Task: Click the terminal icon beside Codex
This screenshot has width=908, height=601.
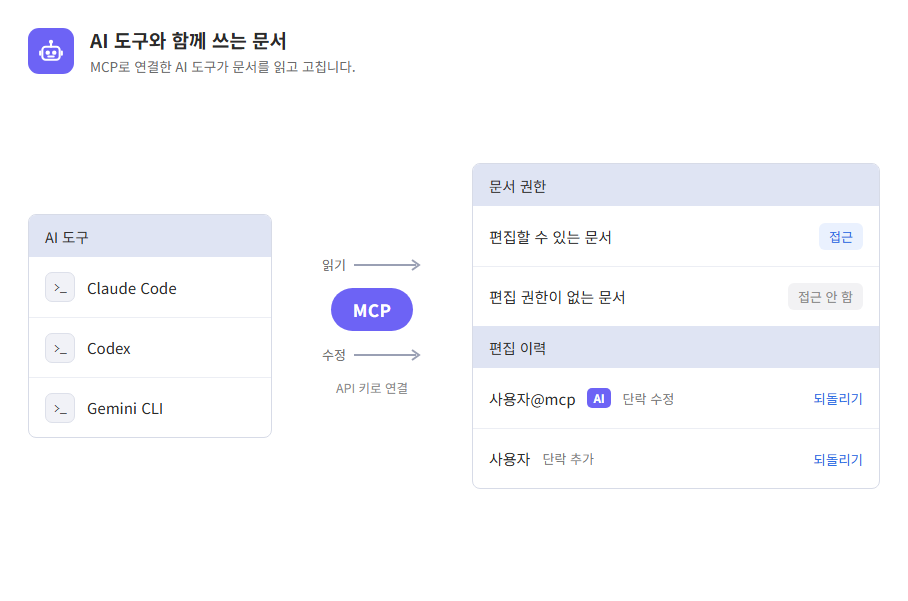Action: click(x=60, y=348)
